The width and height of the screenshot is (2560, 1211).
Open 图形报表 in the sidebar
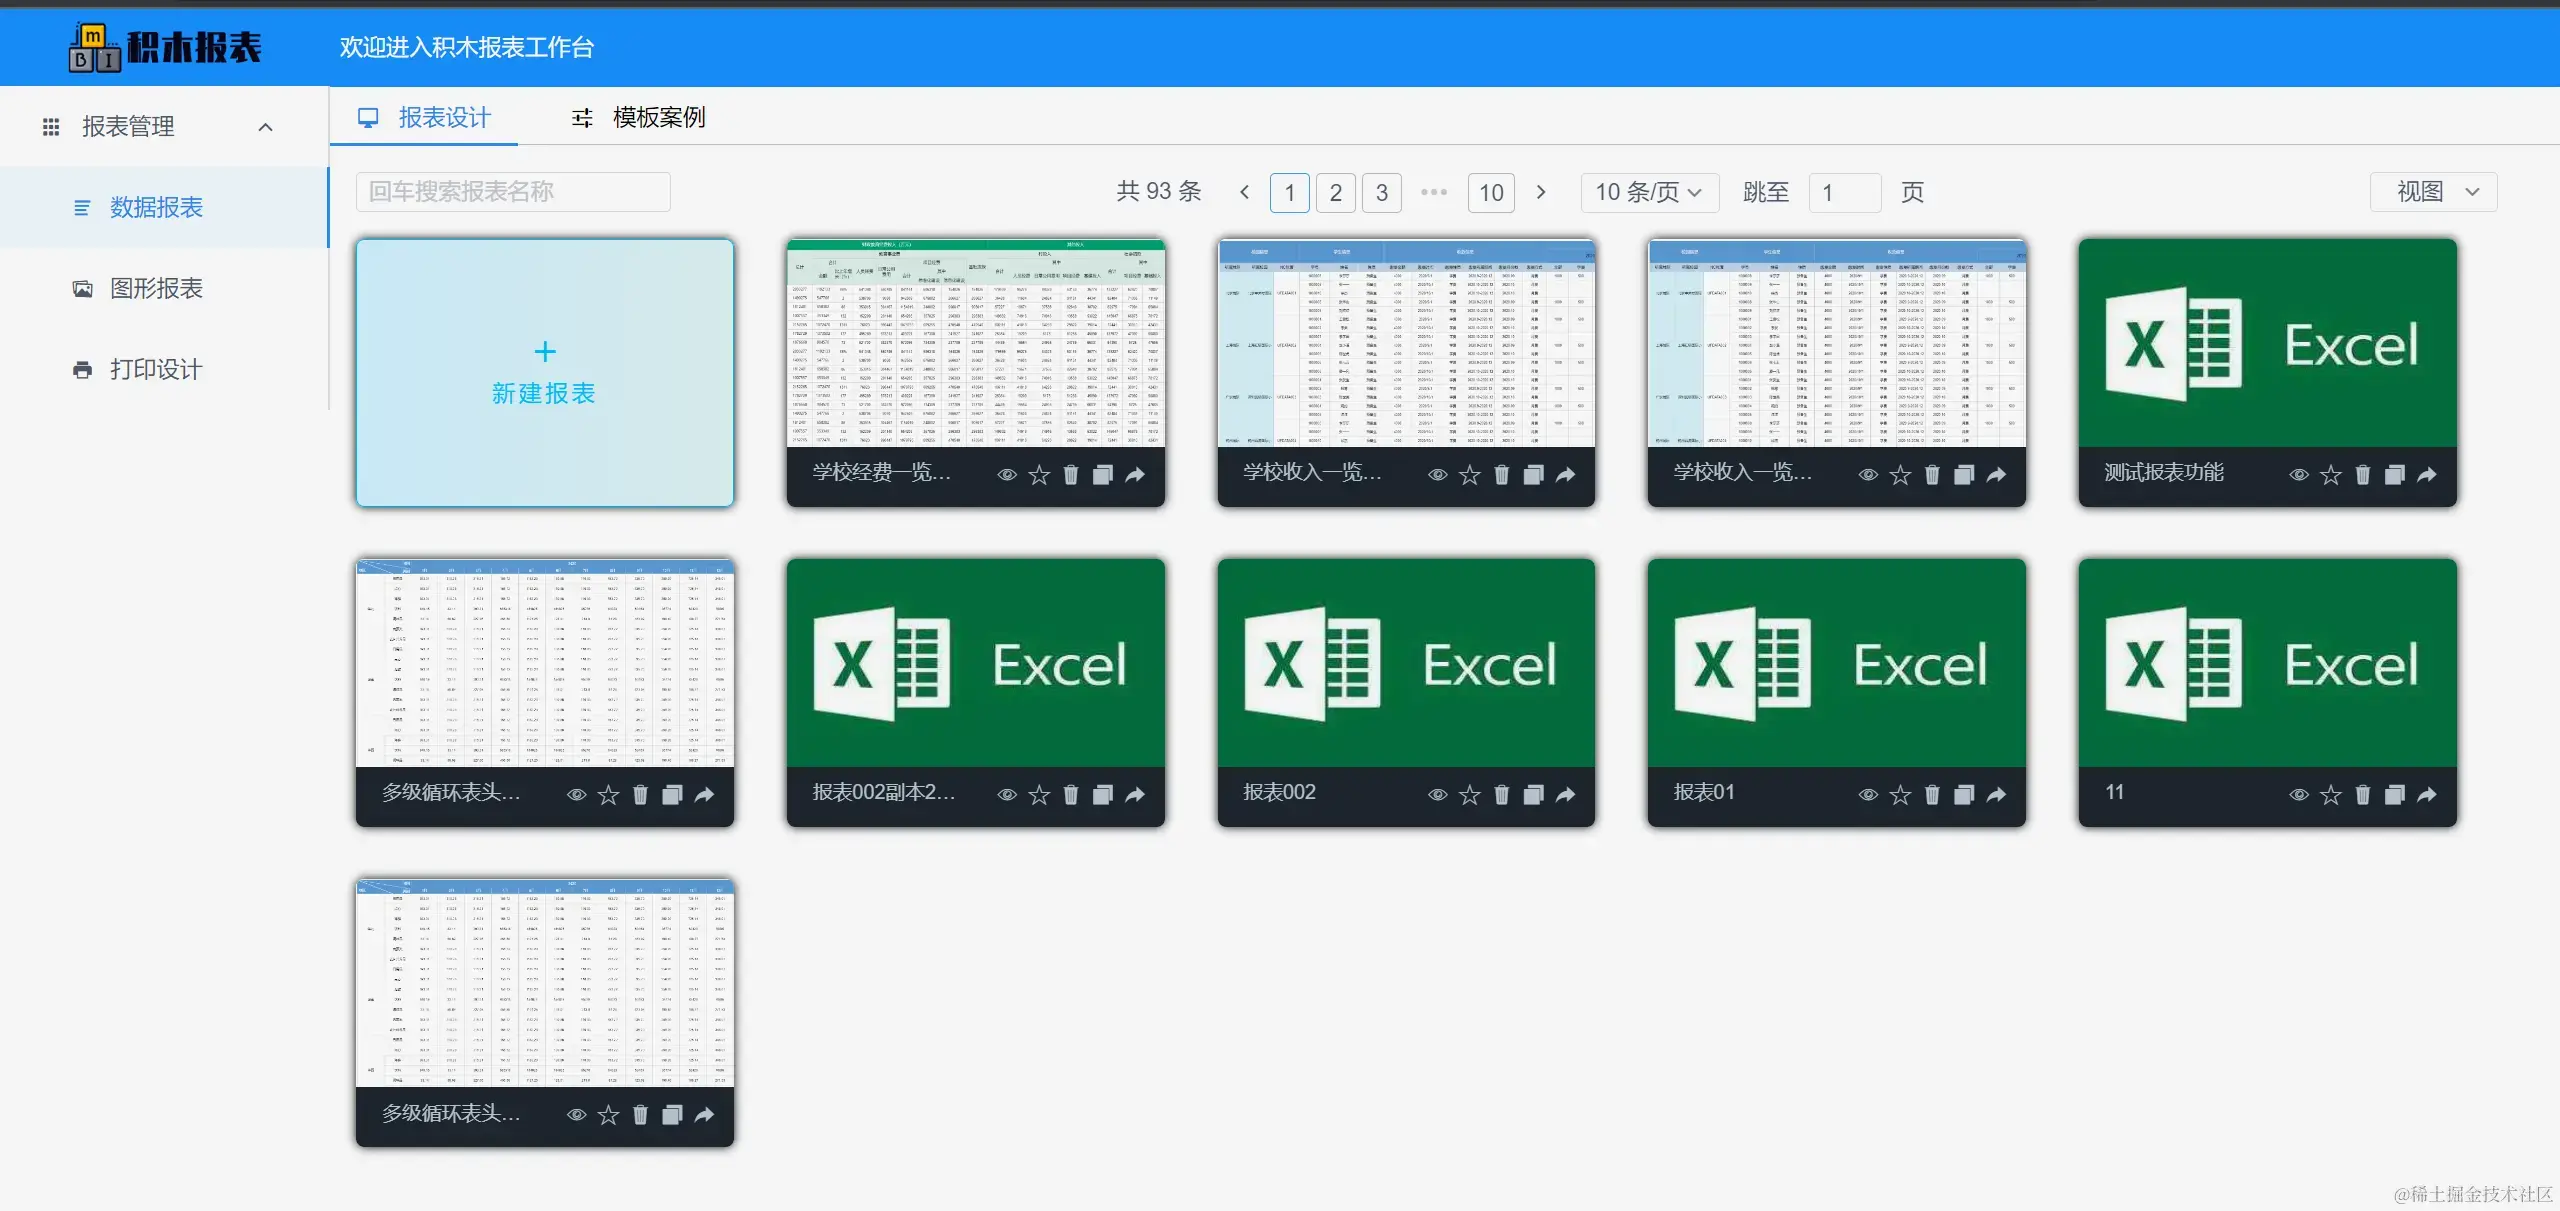coord(156,289)
